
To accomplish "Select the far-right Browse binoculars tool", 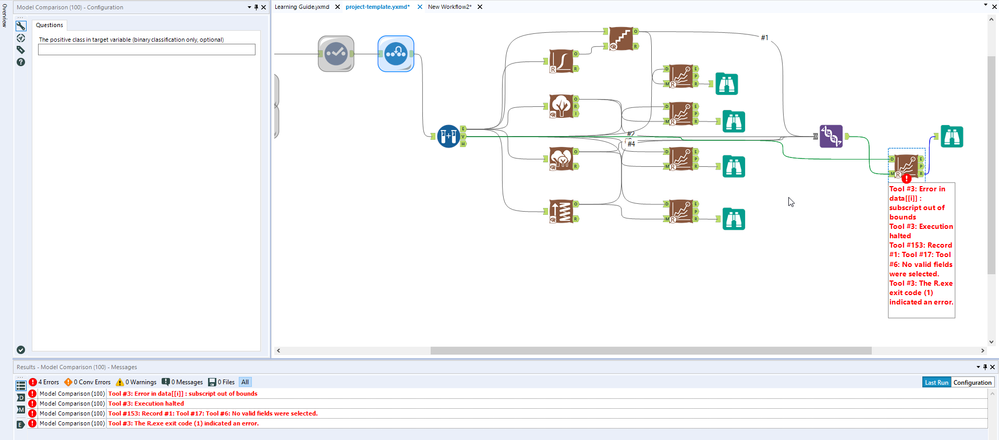I will point(952,136).
